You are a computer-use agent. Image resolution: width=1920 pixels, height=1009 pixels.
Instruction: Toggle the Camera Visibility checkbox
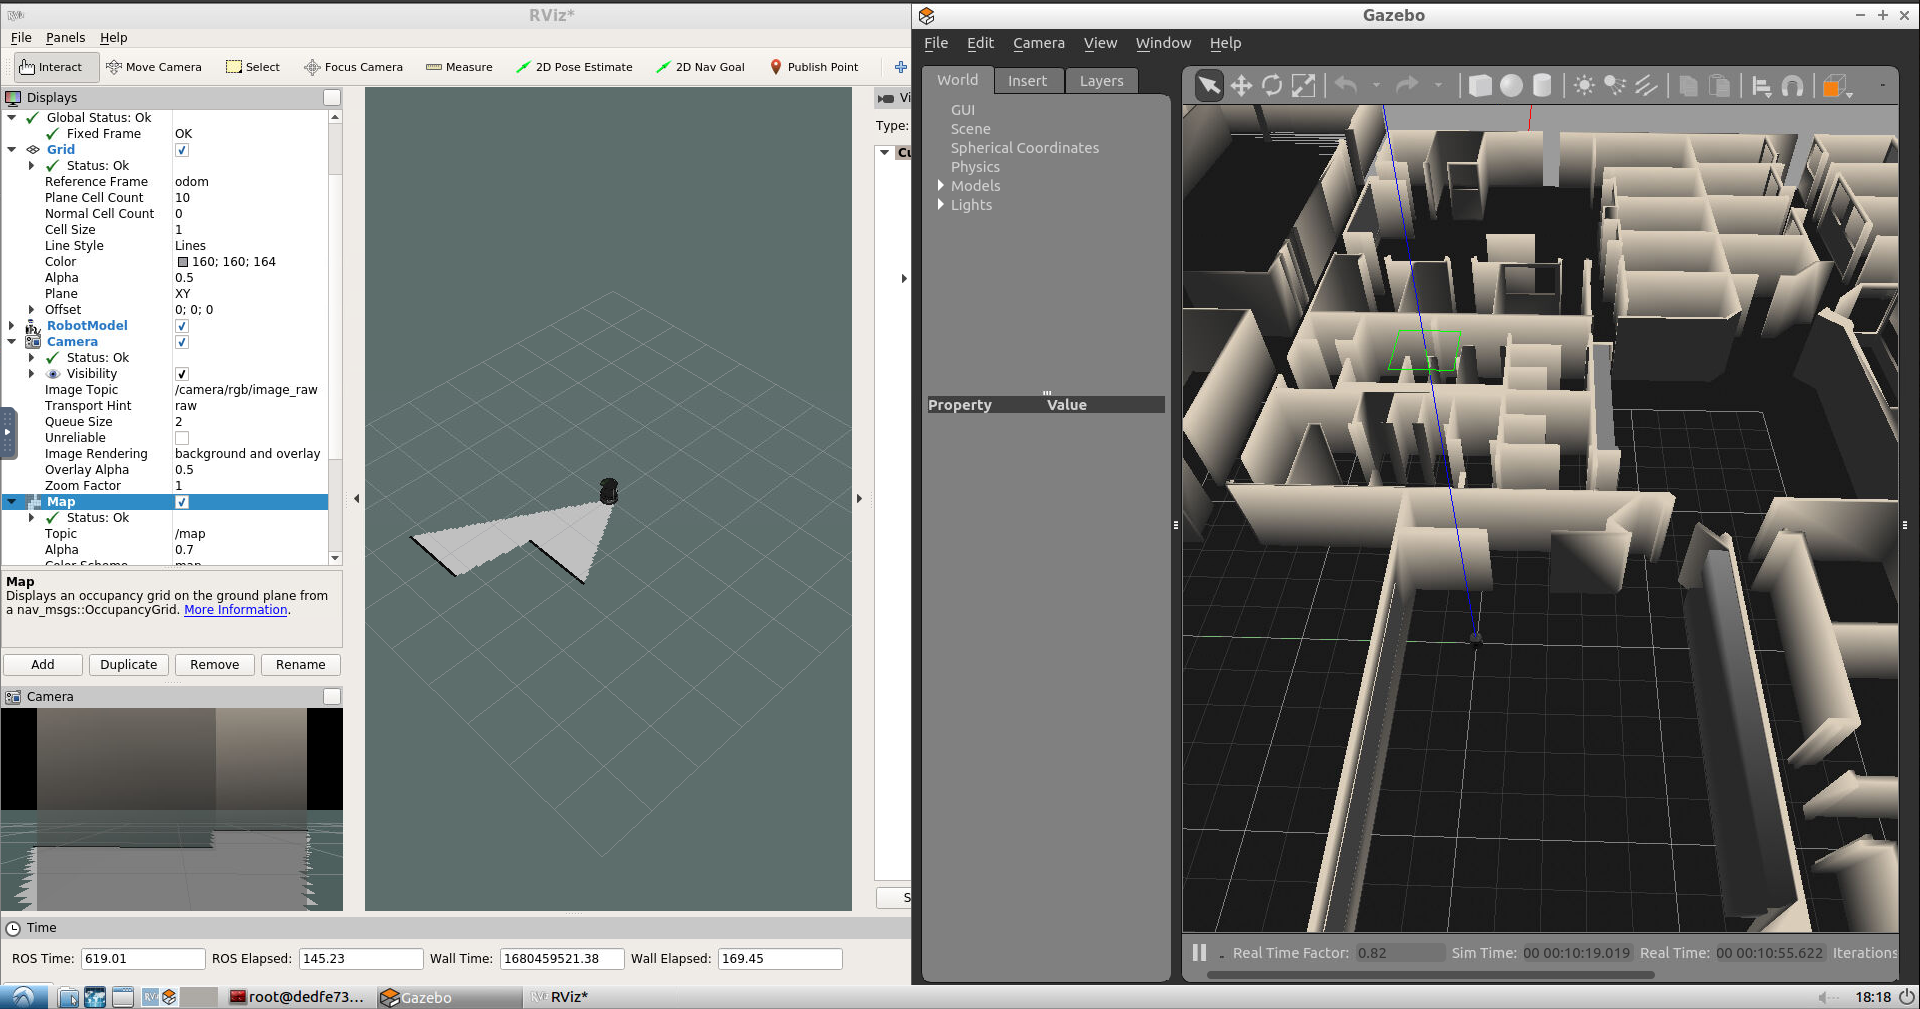click(182, 374)
